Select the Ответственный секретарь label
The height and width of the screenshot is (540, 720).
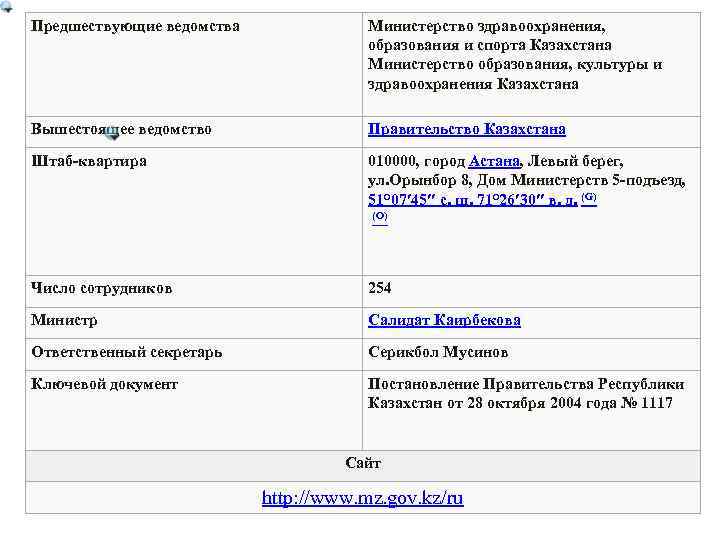pos(127,352)
